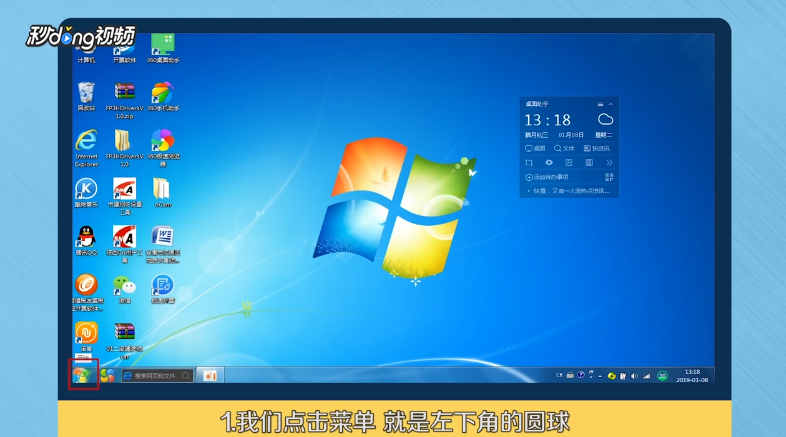Open the bottom WinRAR archive icon

[124, 340]
